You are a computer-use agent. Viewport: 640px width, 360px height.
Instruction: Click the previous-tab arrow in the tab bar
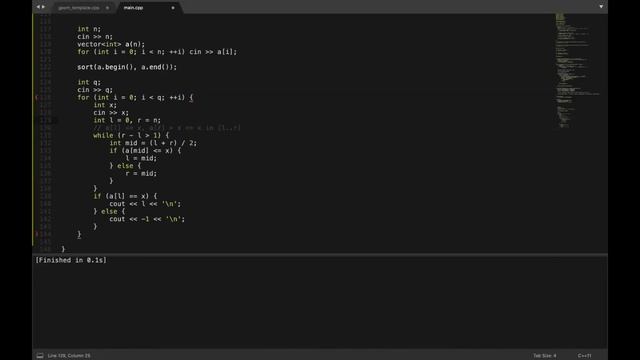click(38, 7)
